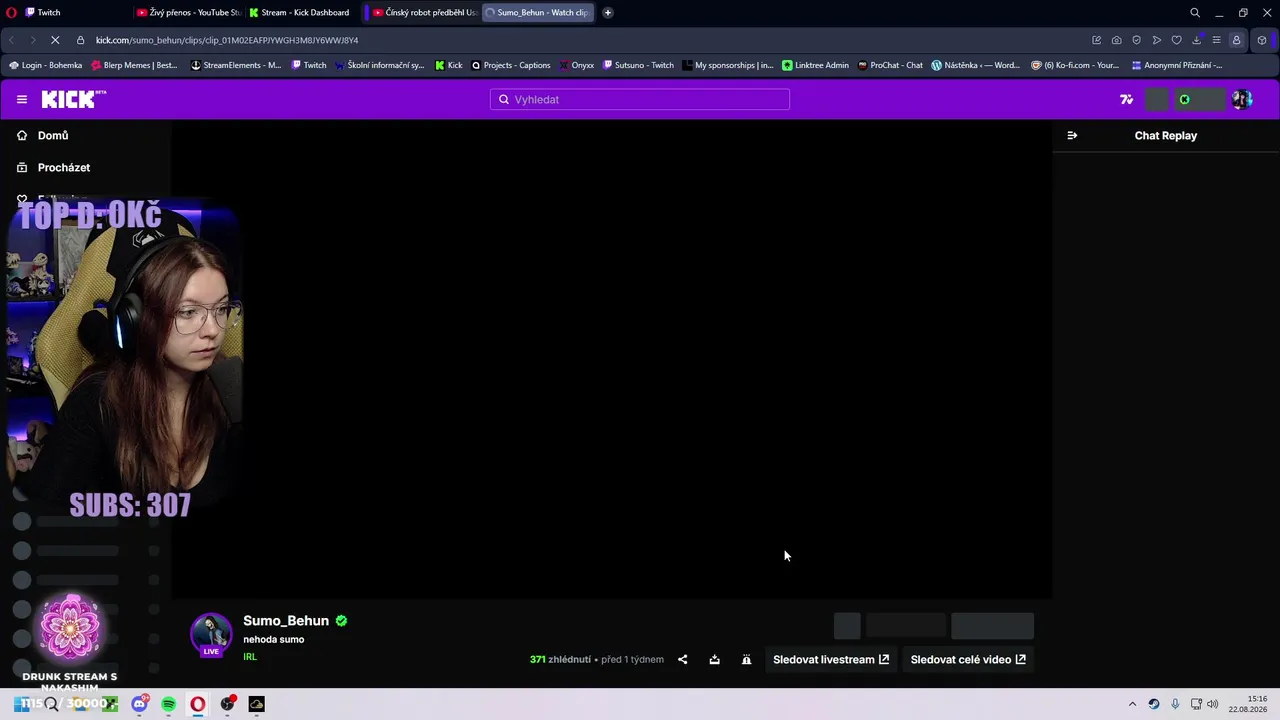1280x720 pixels.
Task: Open the browser downloads icon
Action: tap(1197, 40)
